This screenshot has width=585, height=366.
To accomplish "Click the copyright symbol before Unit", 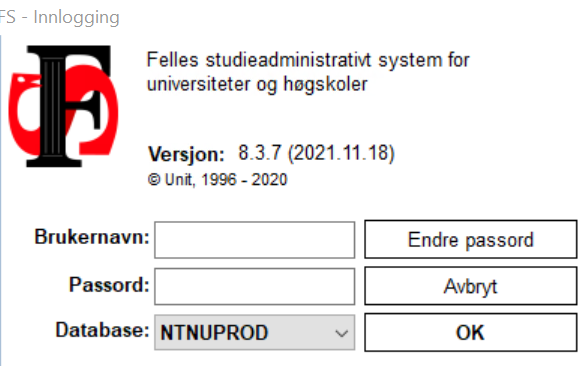I will [x=154, y=180].
